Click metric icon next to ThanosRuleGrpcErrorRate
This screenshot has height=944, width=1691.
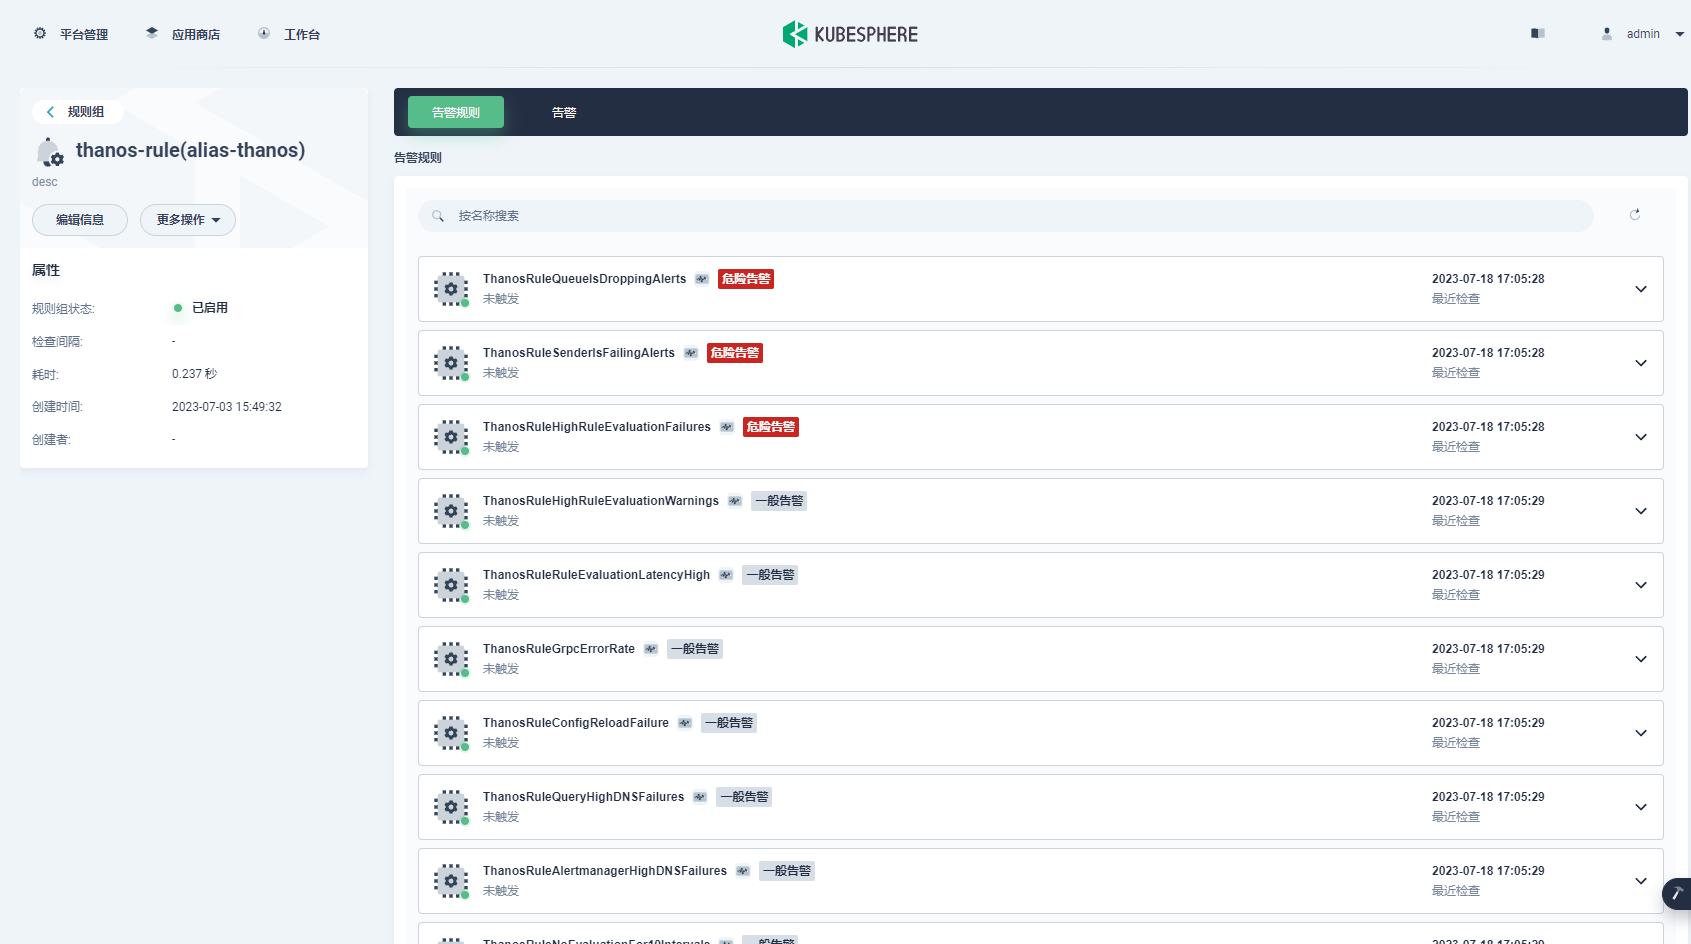point(651,649)
